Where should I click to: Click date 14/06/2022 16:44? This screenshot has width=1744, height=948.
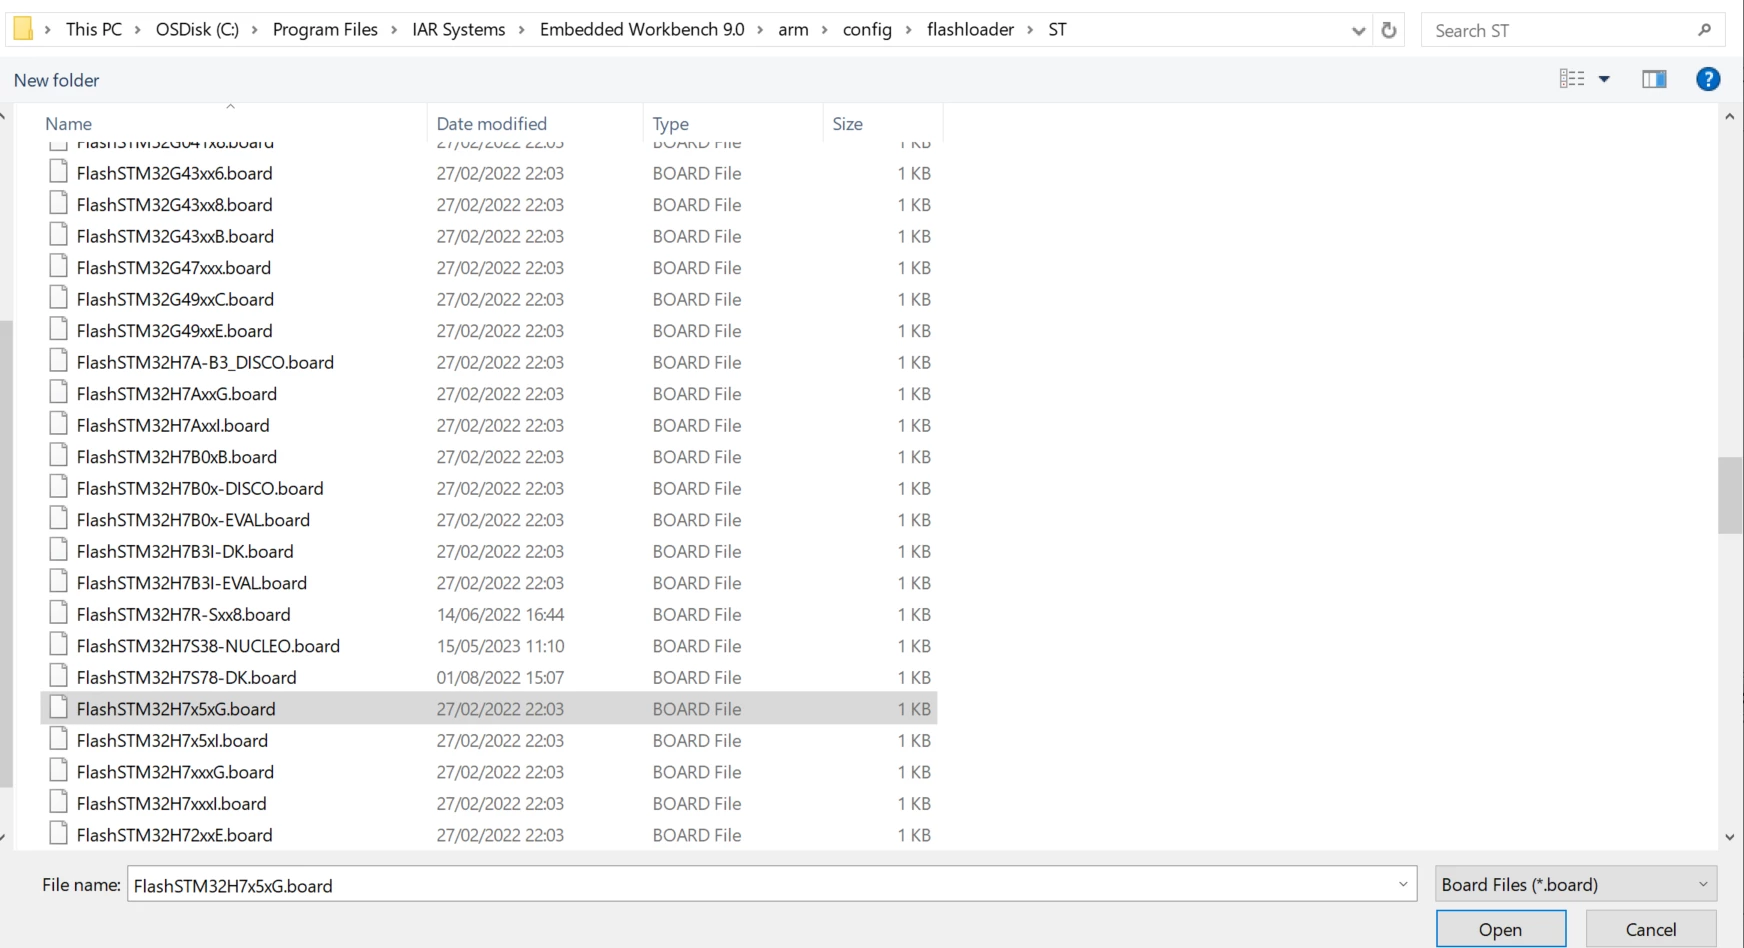click(500, 614)
